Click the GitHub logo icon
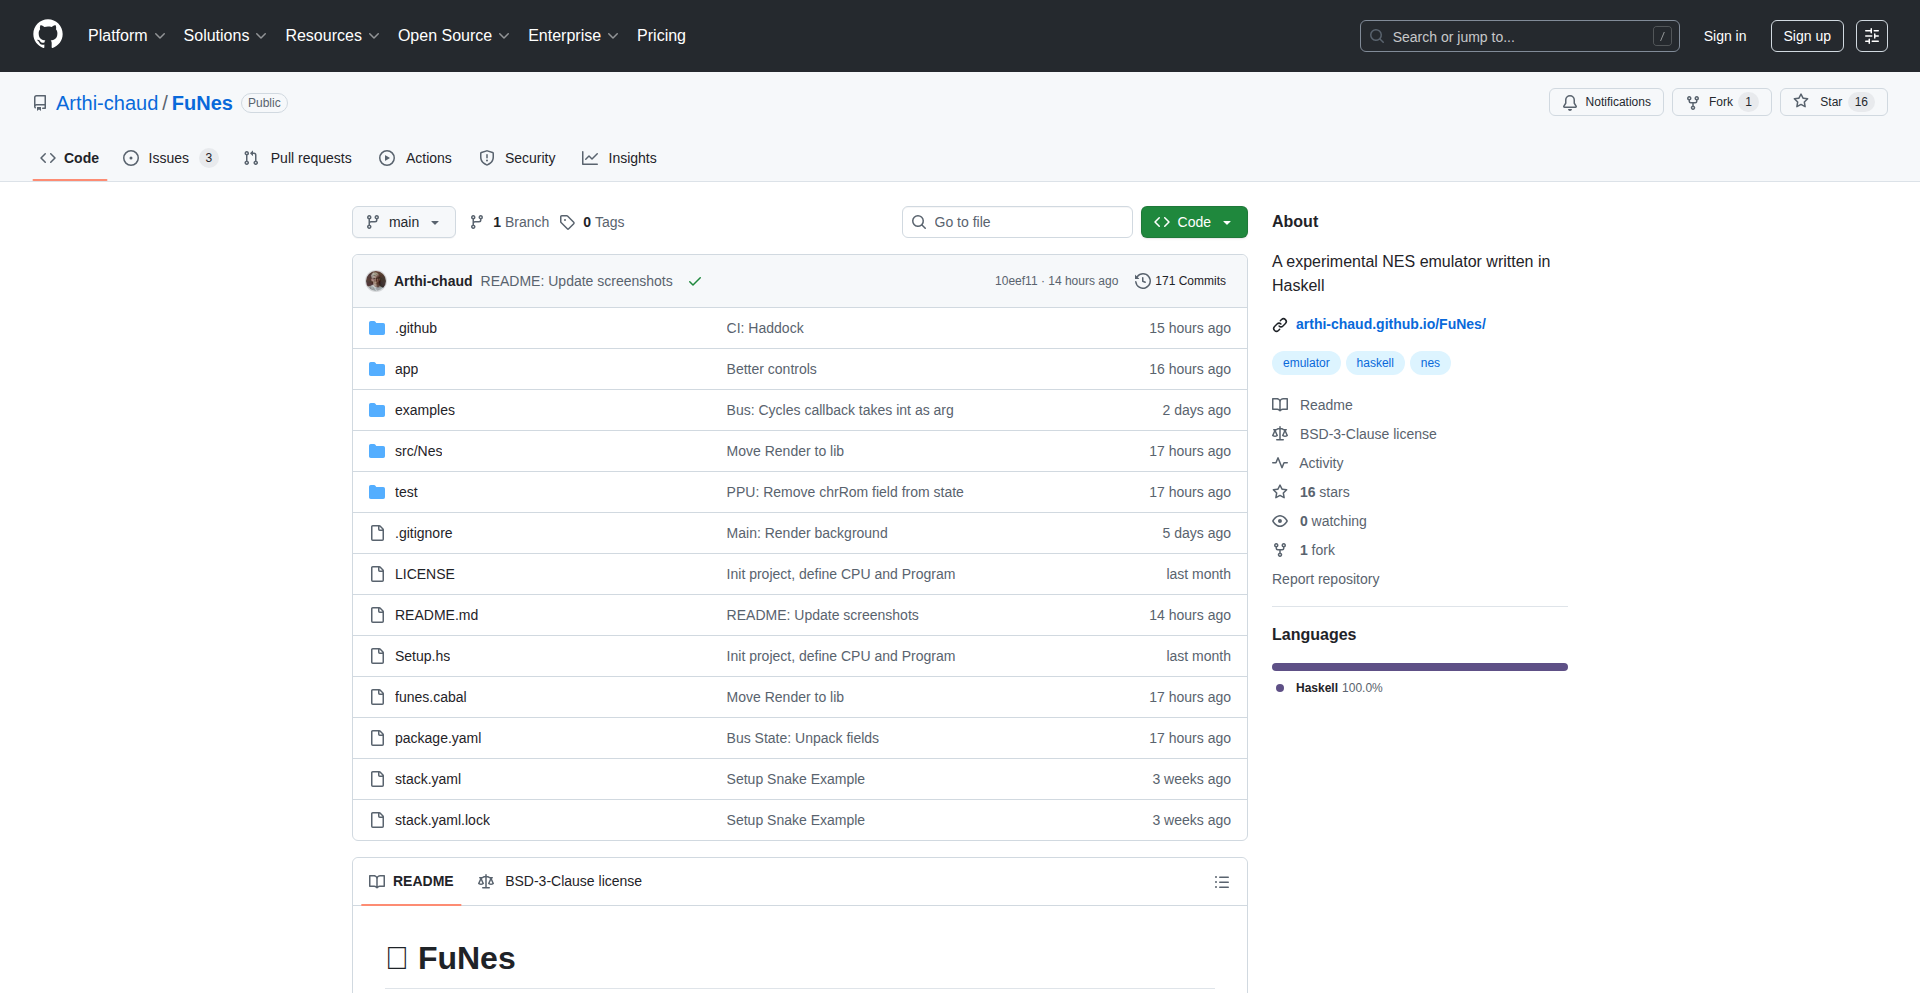Viewport: 1920px width, 993px height. pyautogui.click(x=47, y=35)
